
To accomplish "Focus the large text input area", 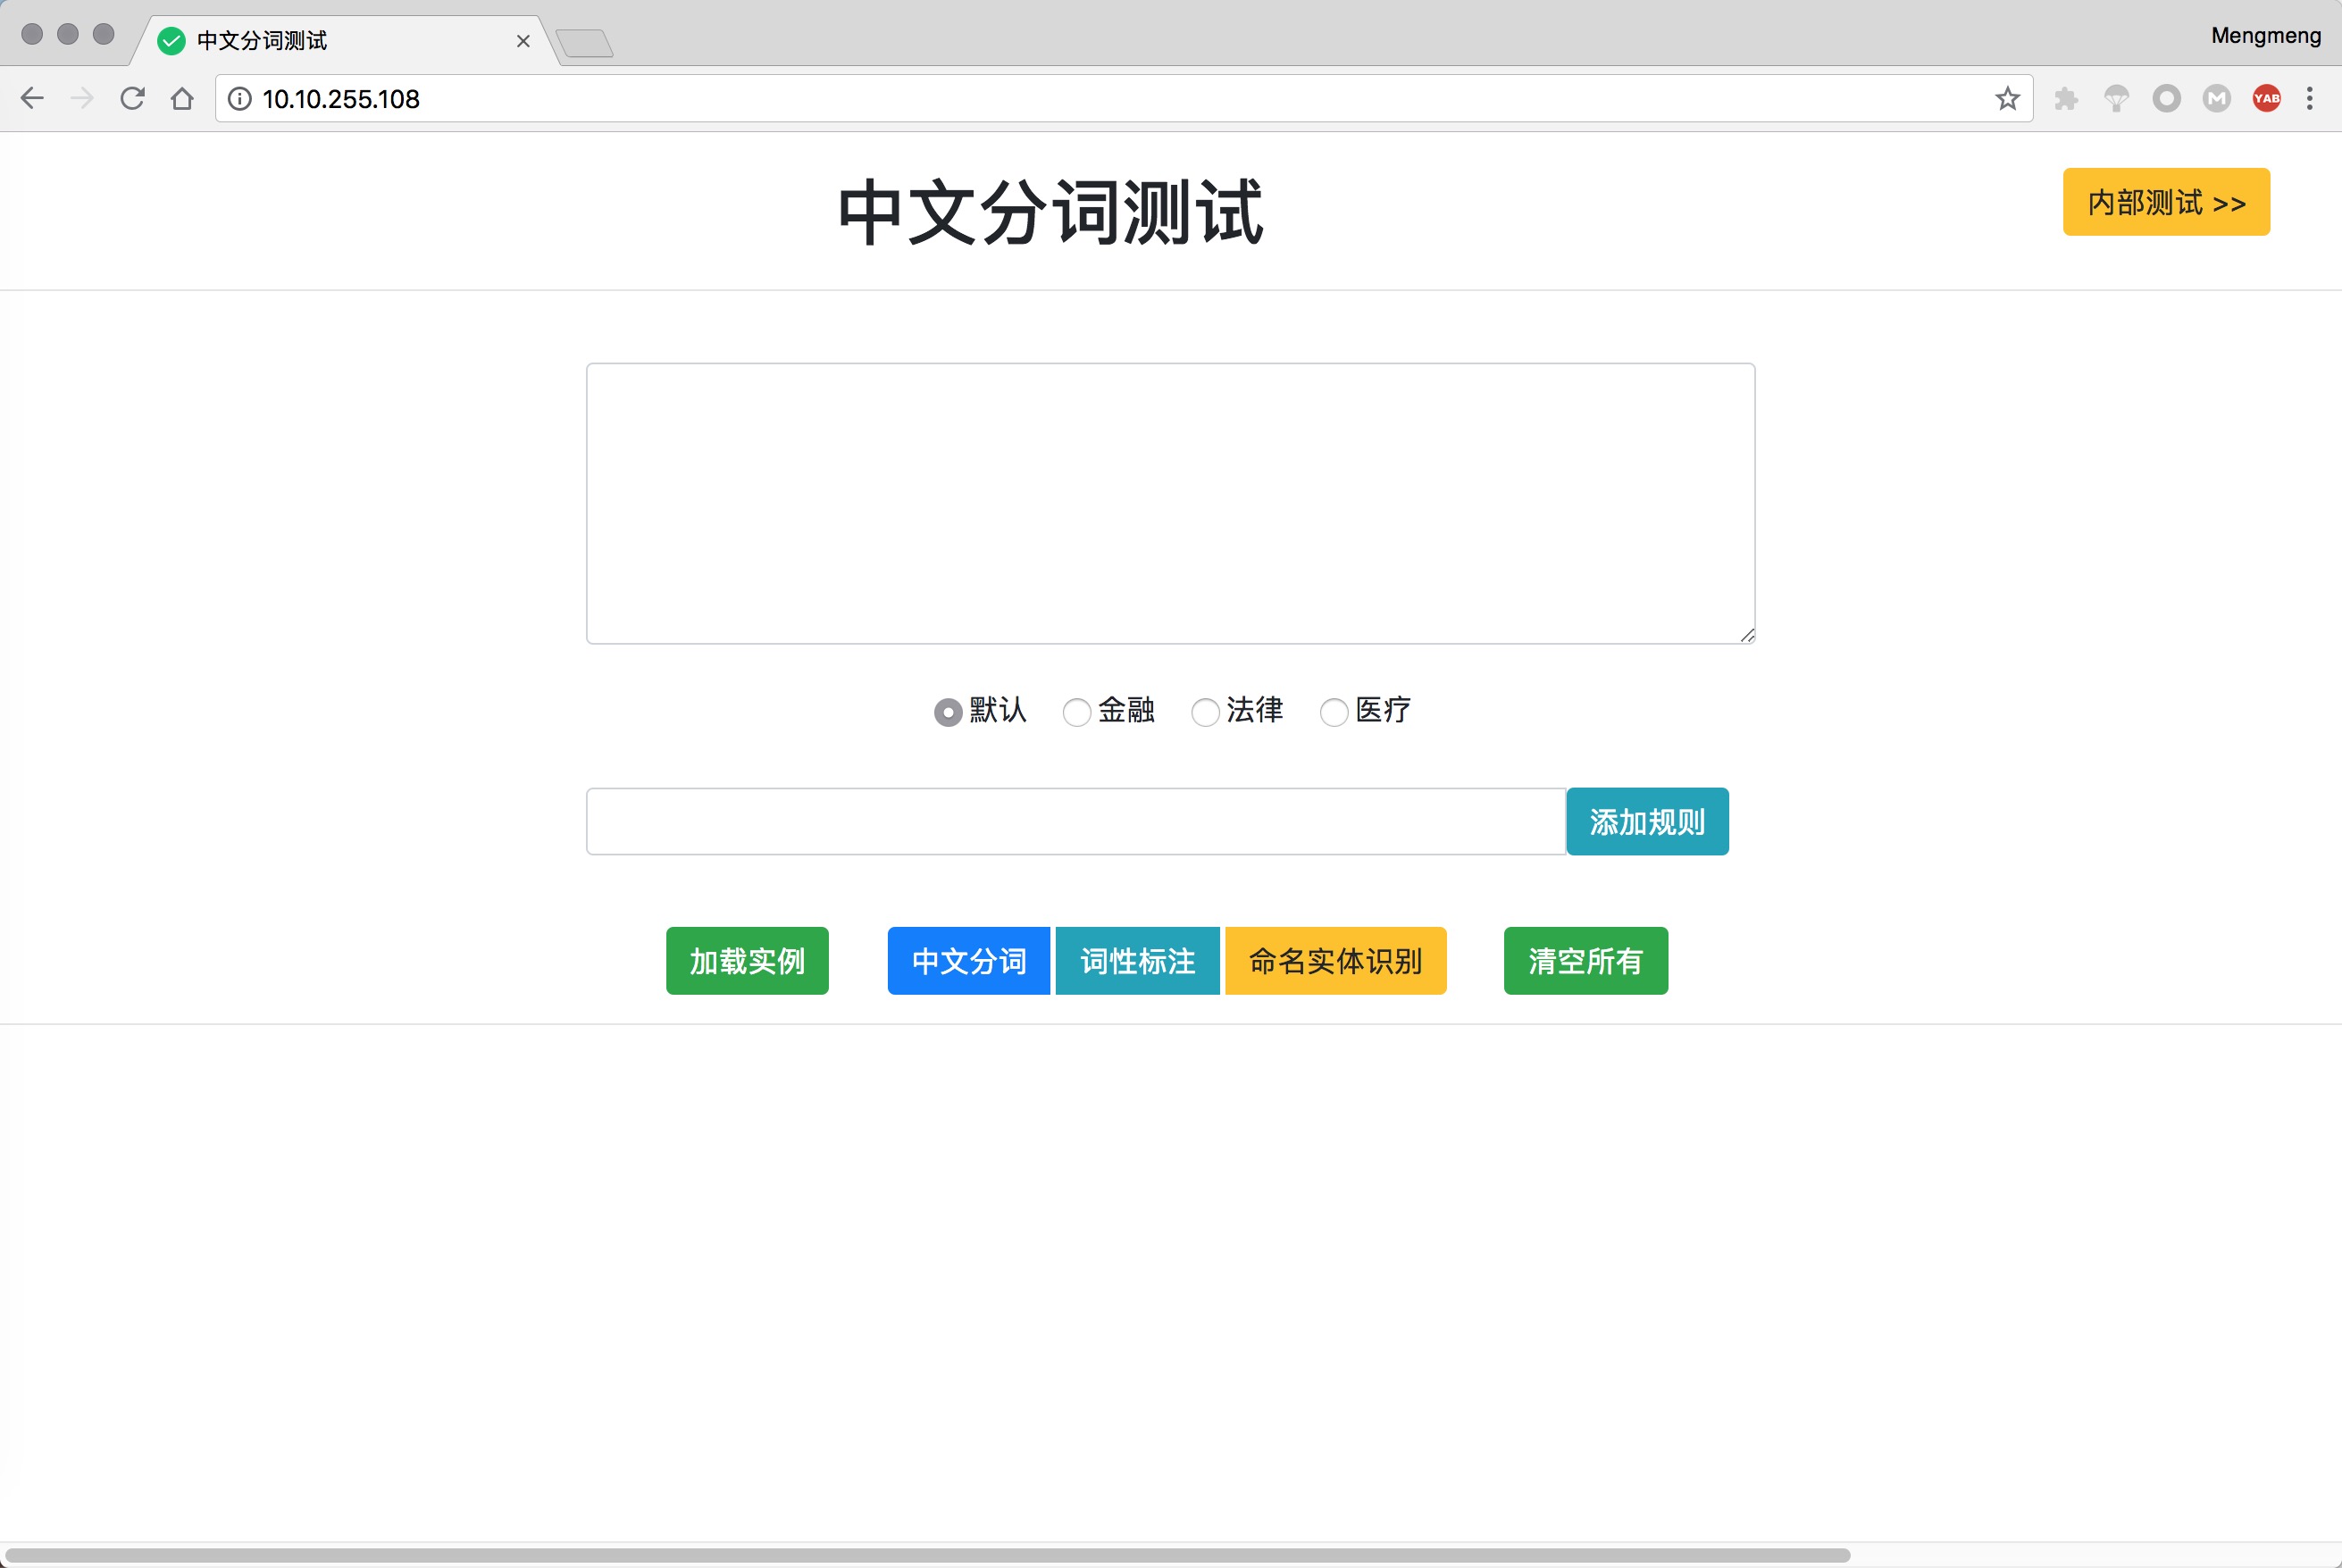I will click(x=1170, y=503).
